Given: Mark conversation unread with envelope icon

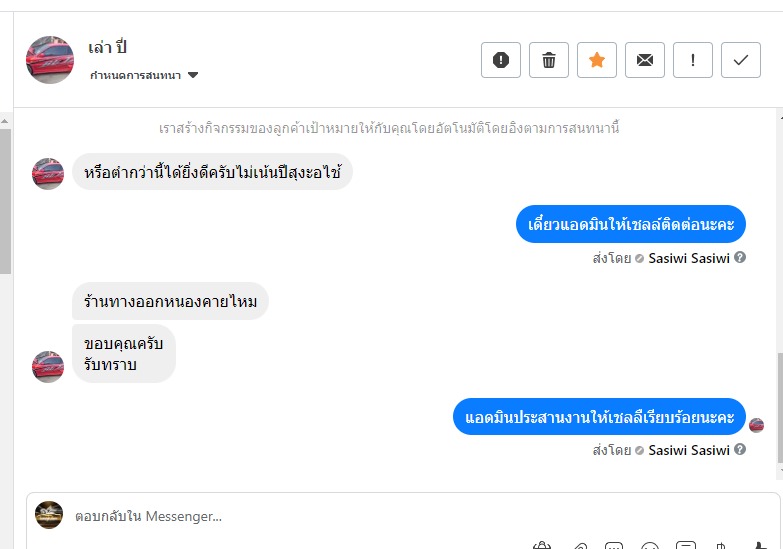Looking at the screenshot, I should [645, 60].
